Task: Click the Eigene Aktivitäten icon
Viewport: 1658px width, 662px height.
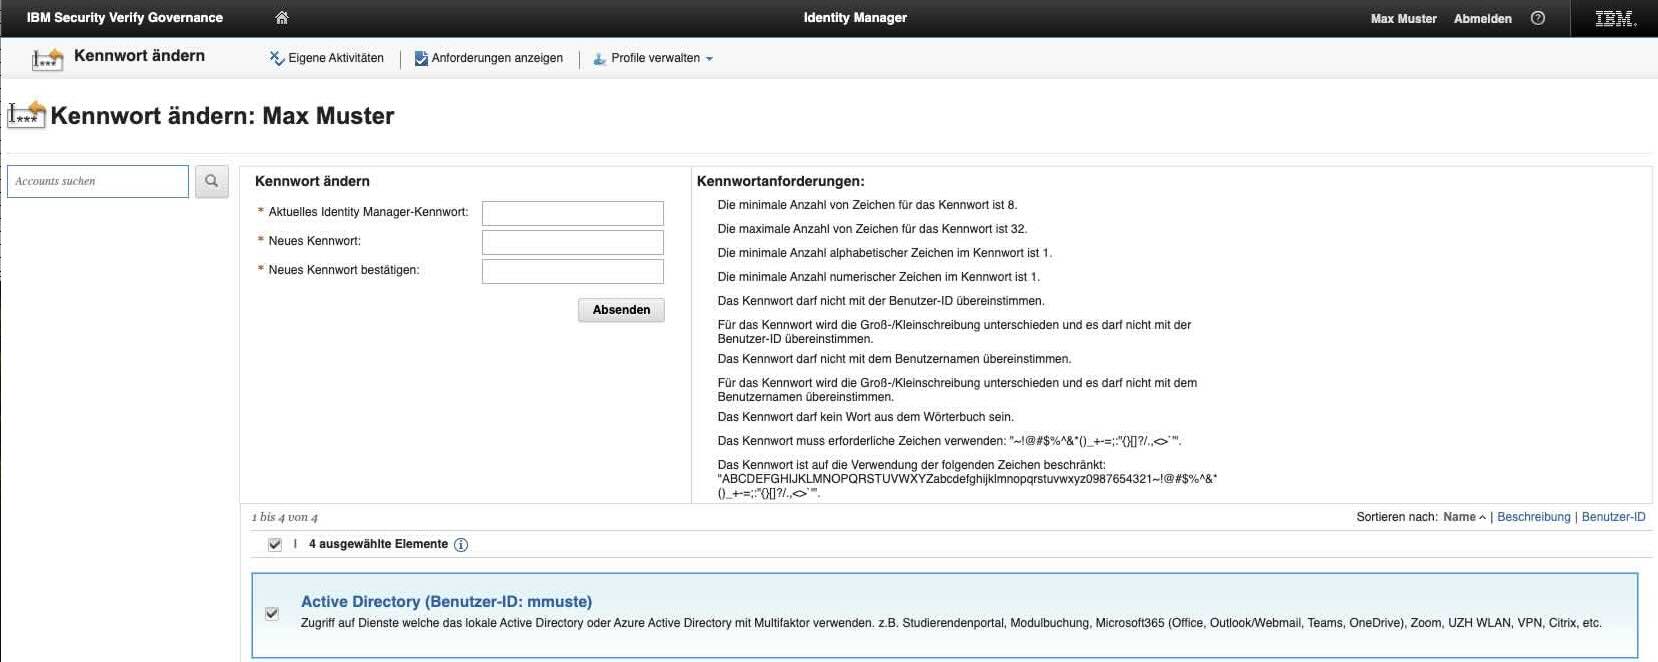Action: (x=277, y=58)
